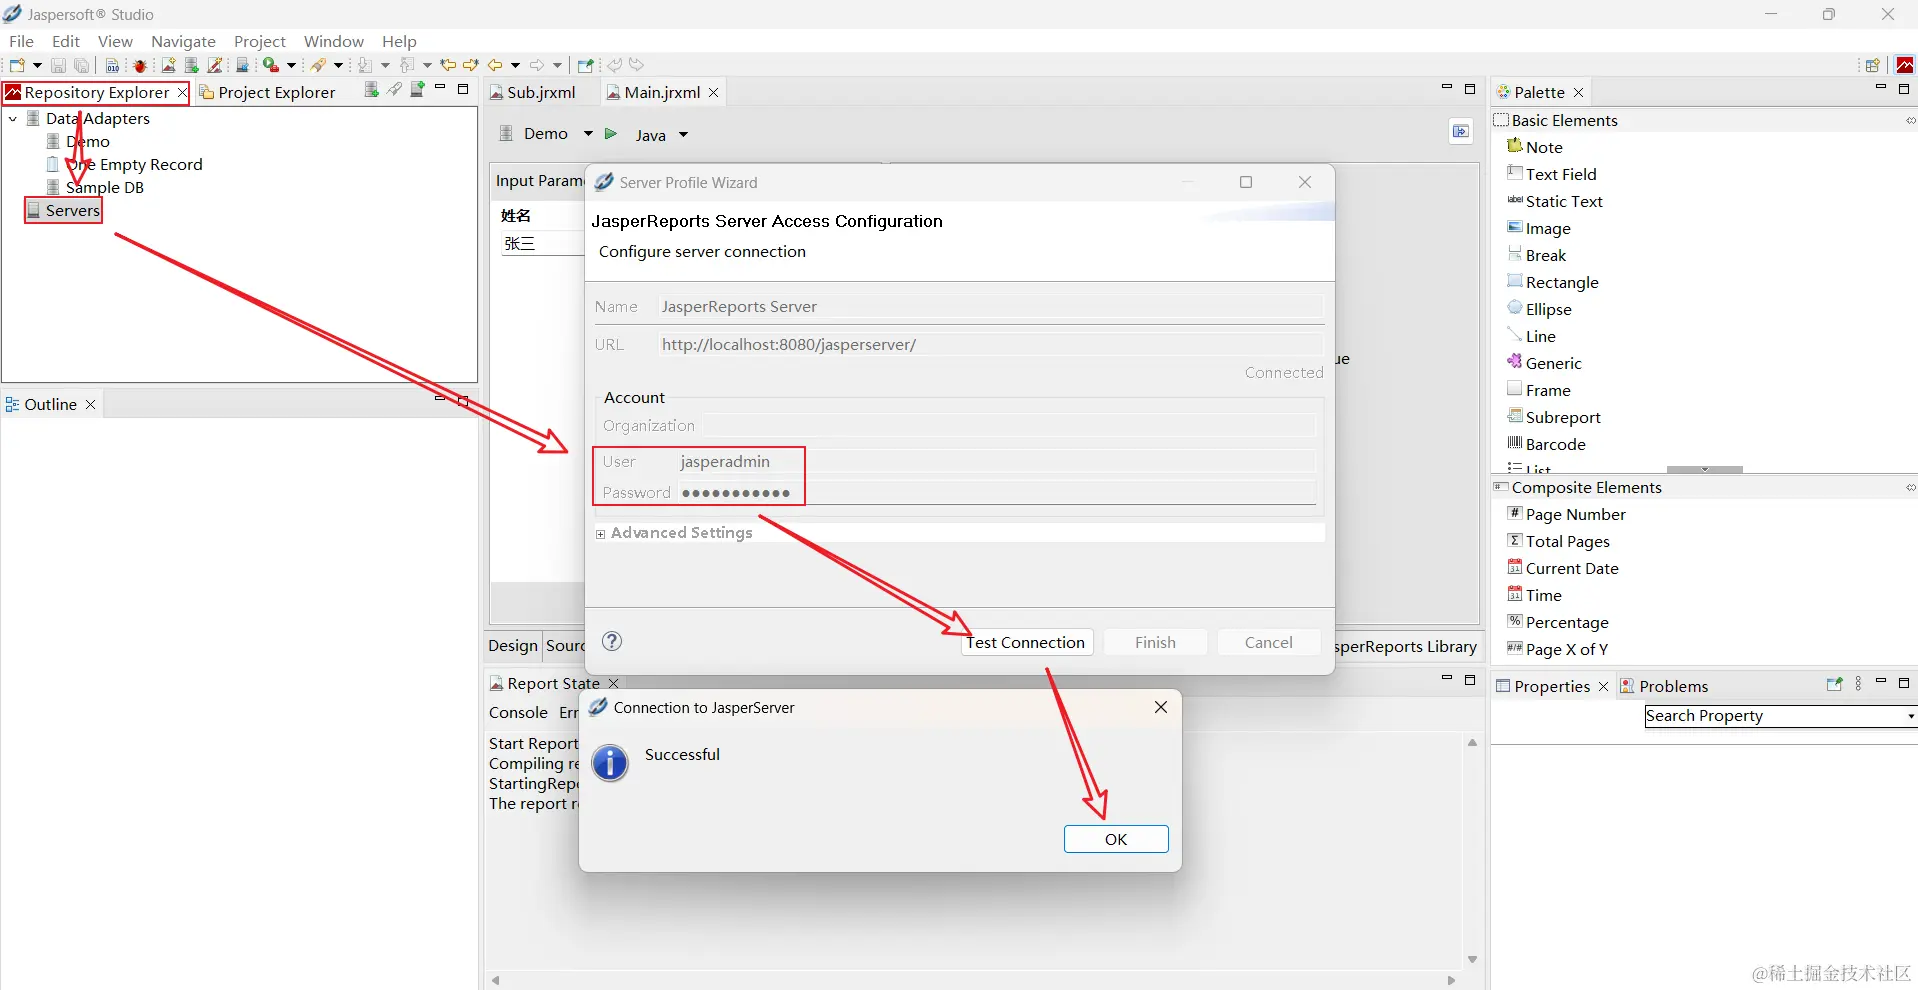Click the binary 010 toolbar icon
This screenshot has width=1918, height=990.
[113, 65]
